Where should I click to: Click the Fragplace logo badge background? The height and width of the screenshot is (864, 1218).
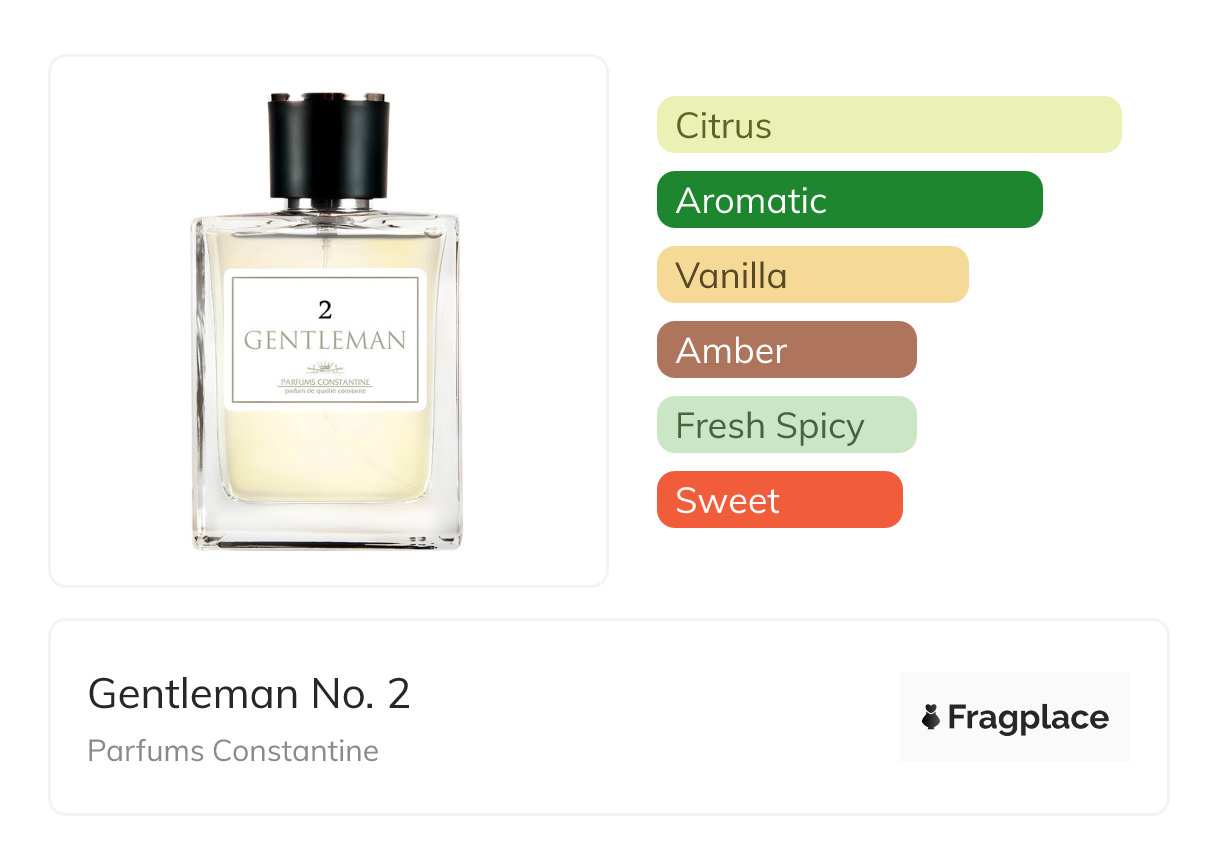[1015, 717]
